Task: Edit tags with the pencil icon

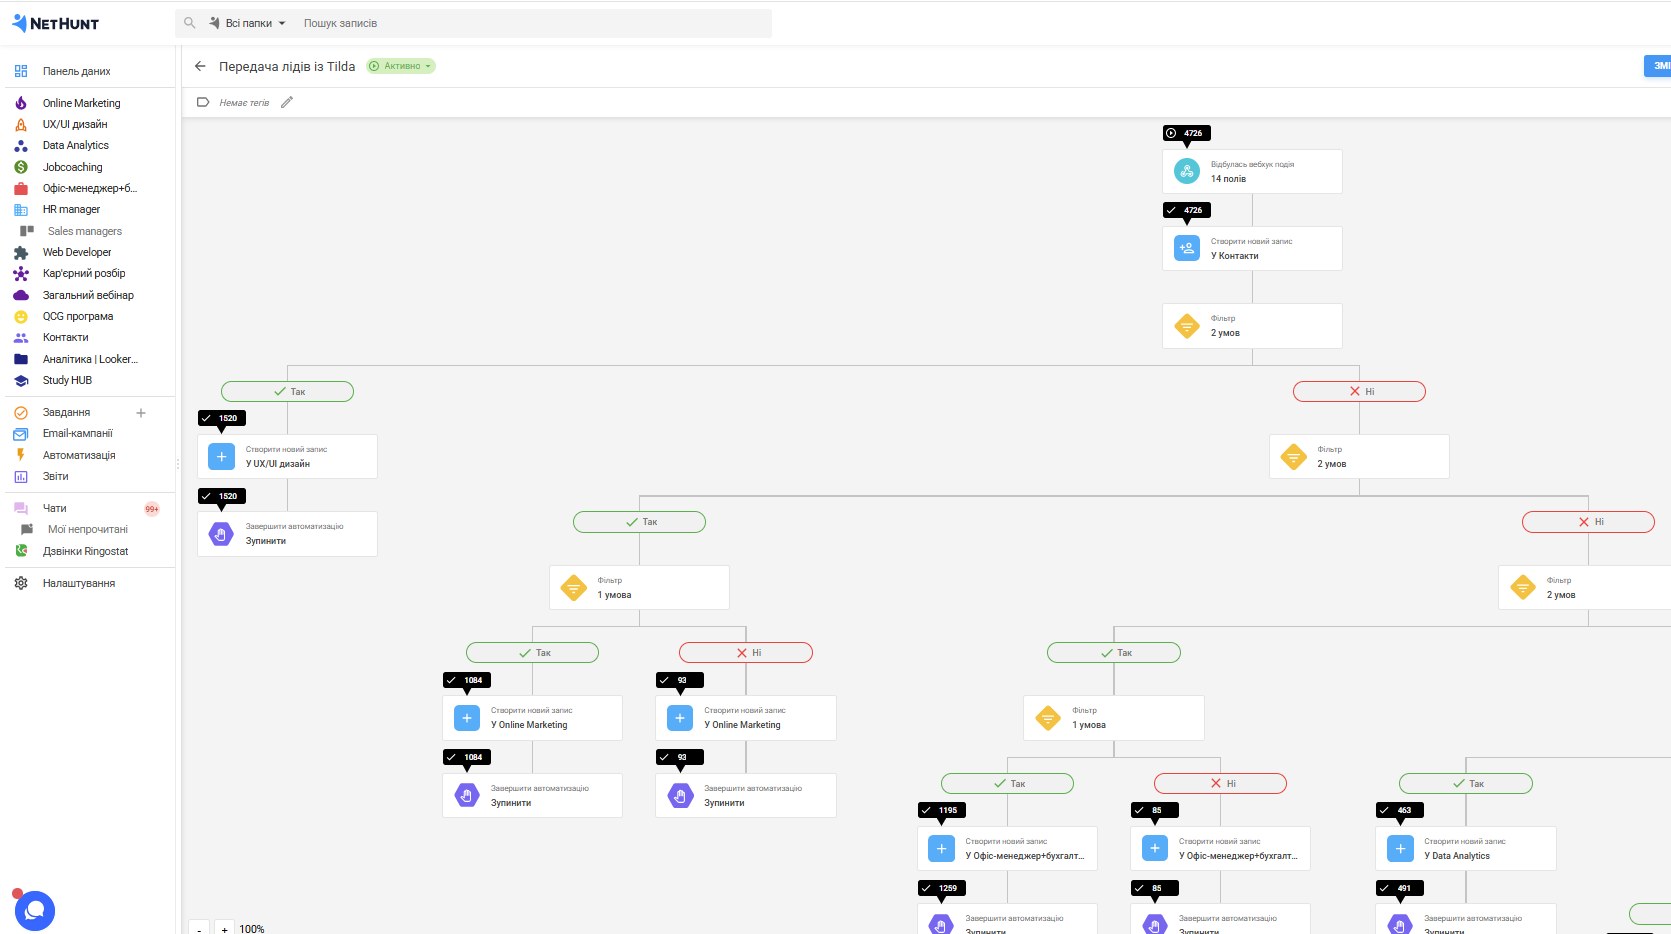Action: click(287, 102)
